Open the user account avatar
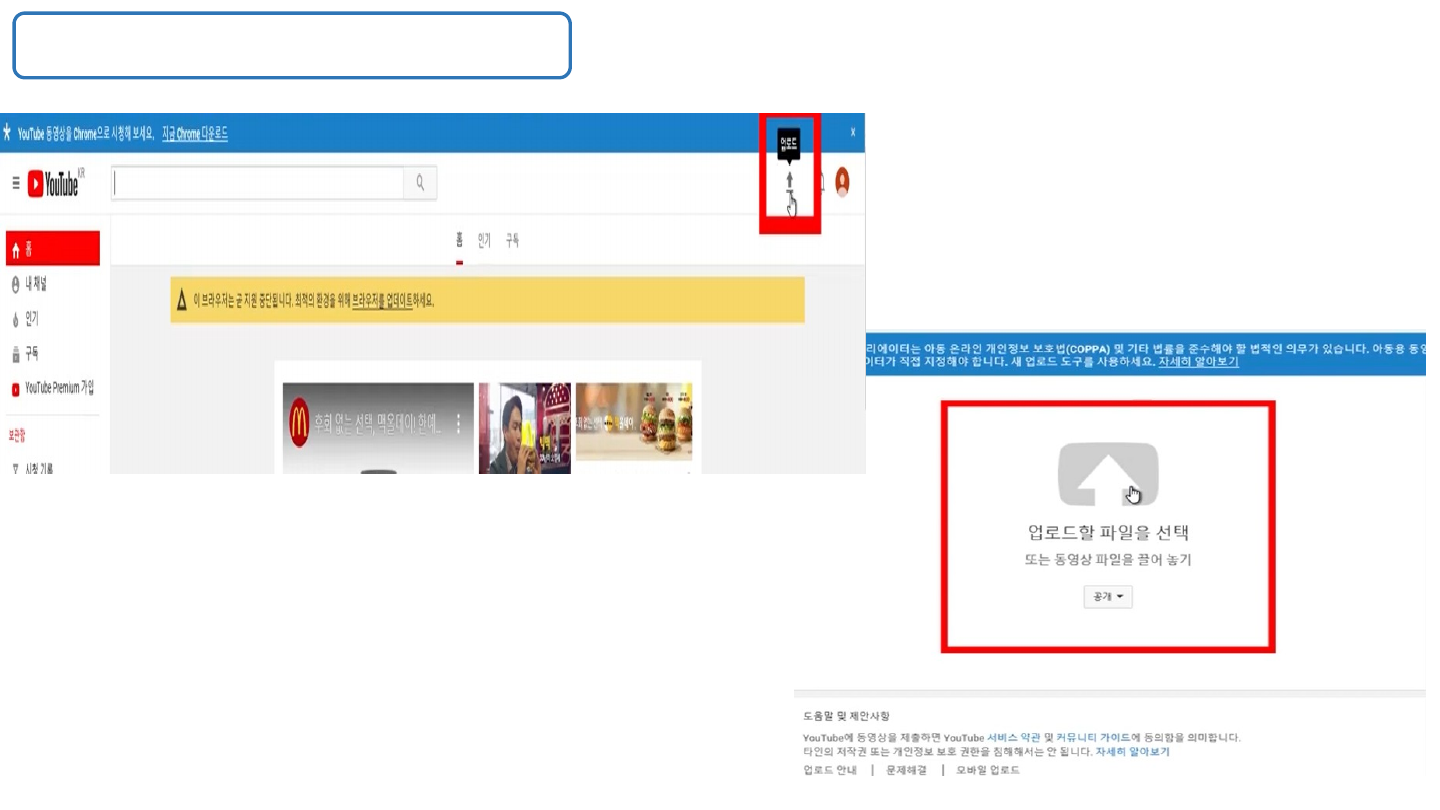1440x810 pixels. pyautogui.click(x=842, y=181)
